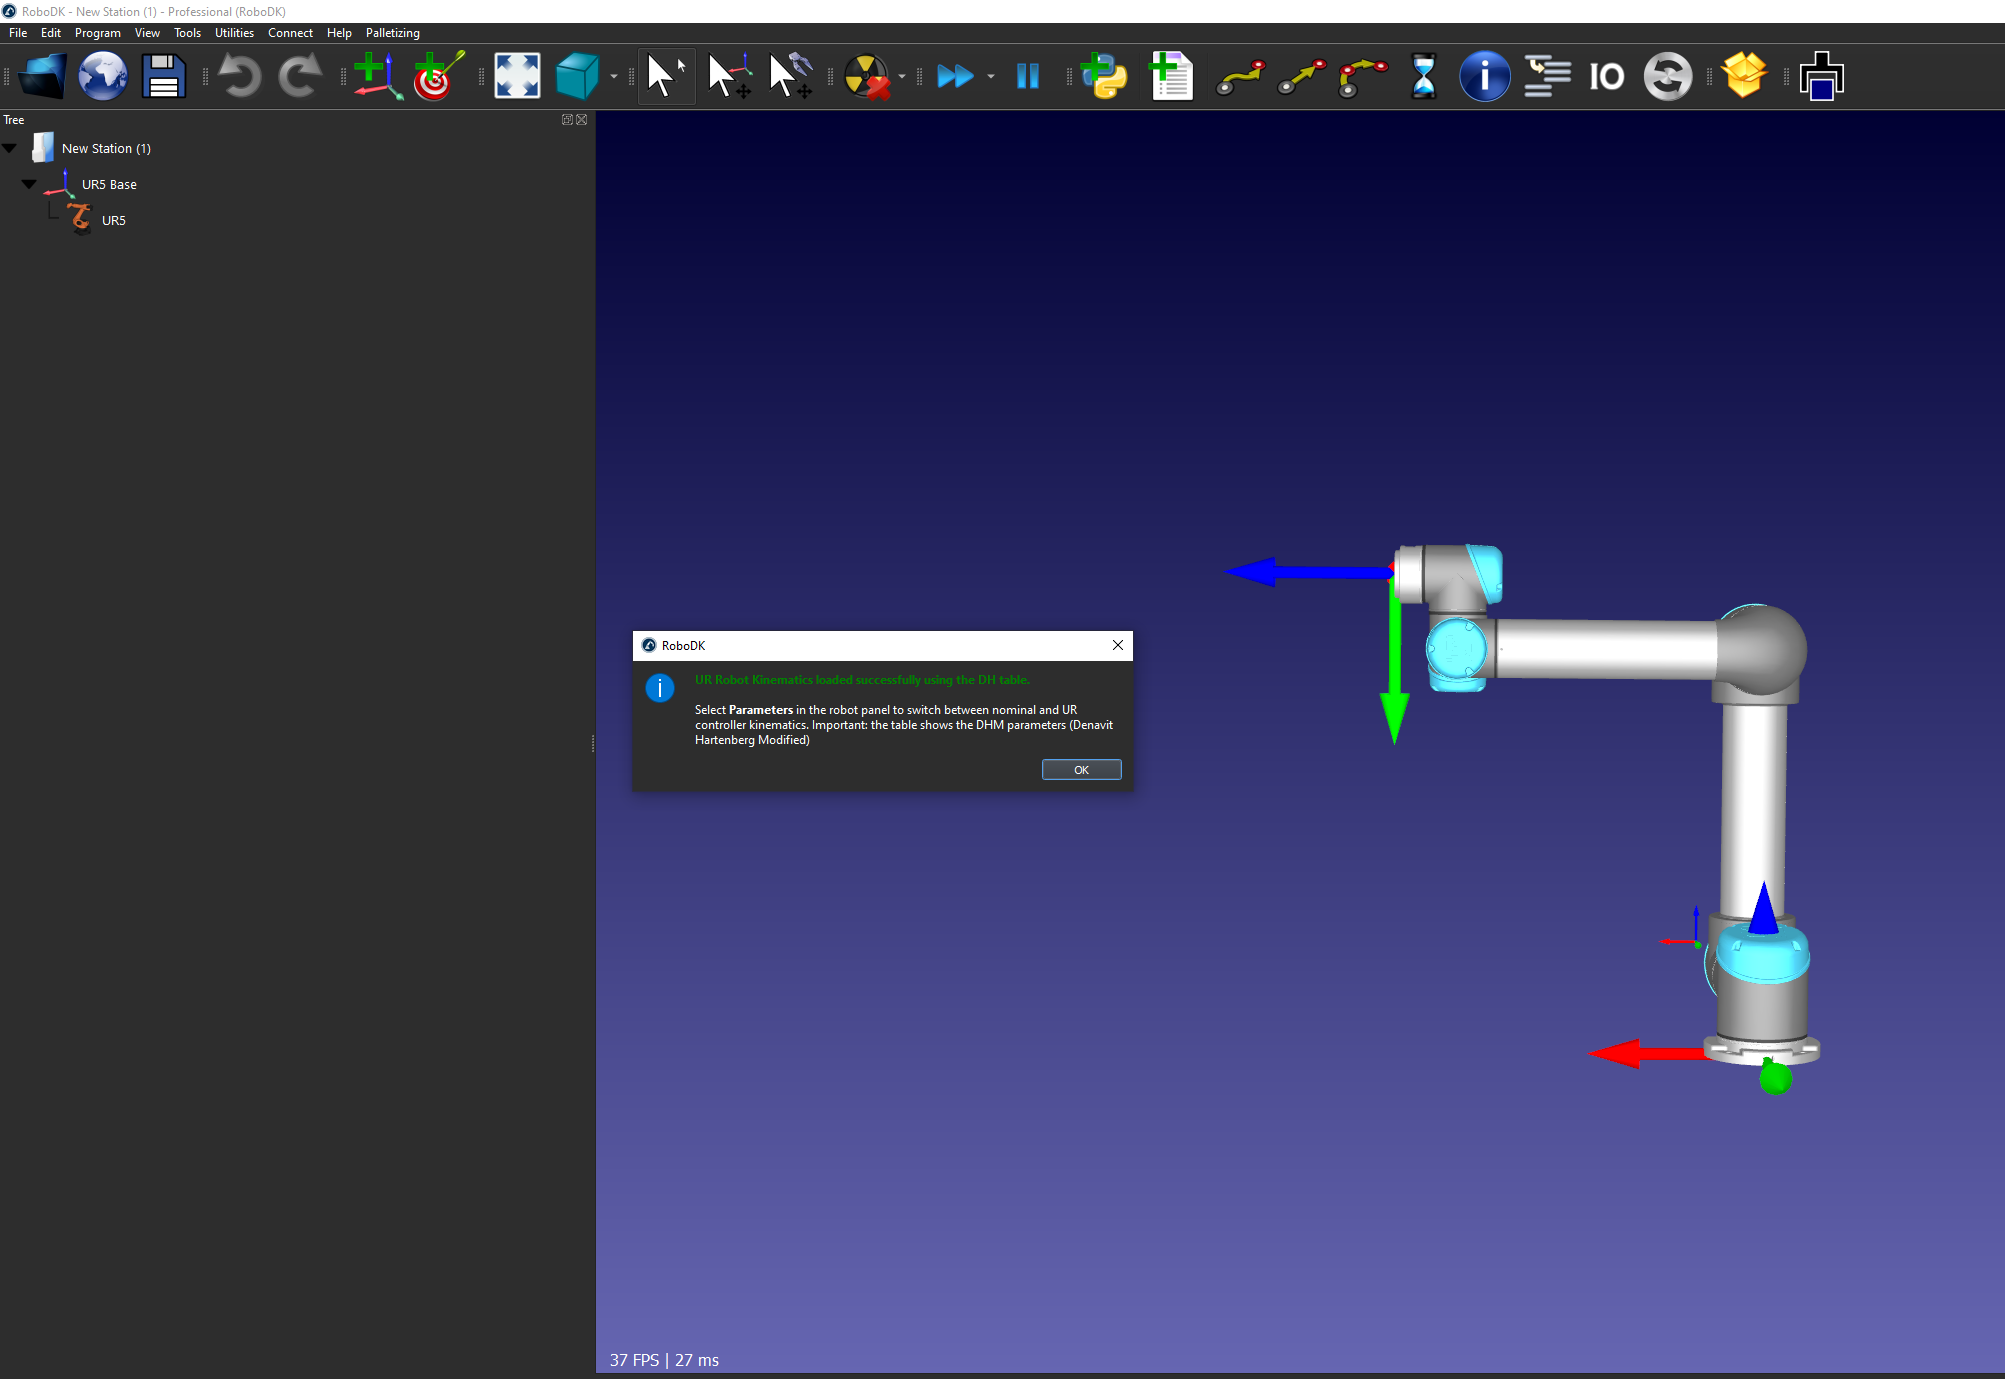Pause the simulation
This screenshot has width=2005, height=1379.
1027,76
